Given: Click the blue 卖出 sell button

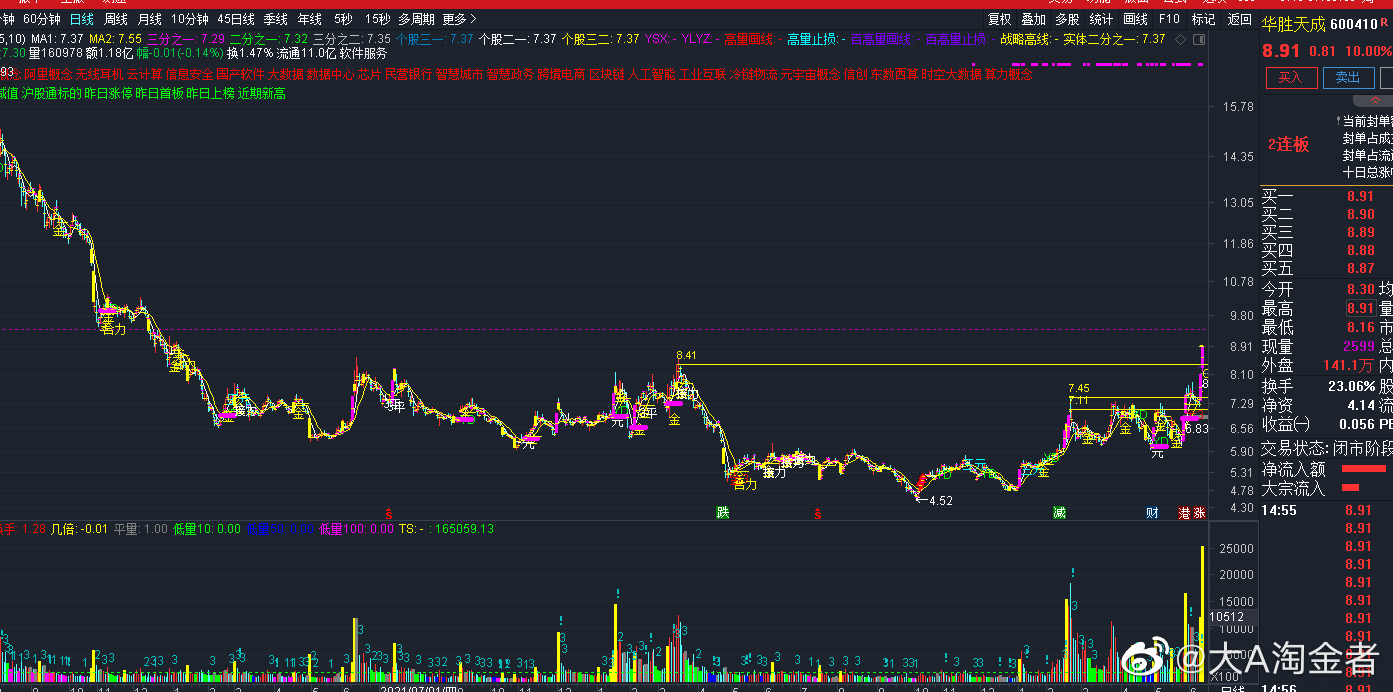Looking at the screenshot, I should (1348, 77).
